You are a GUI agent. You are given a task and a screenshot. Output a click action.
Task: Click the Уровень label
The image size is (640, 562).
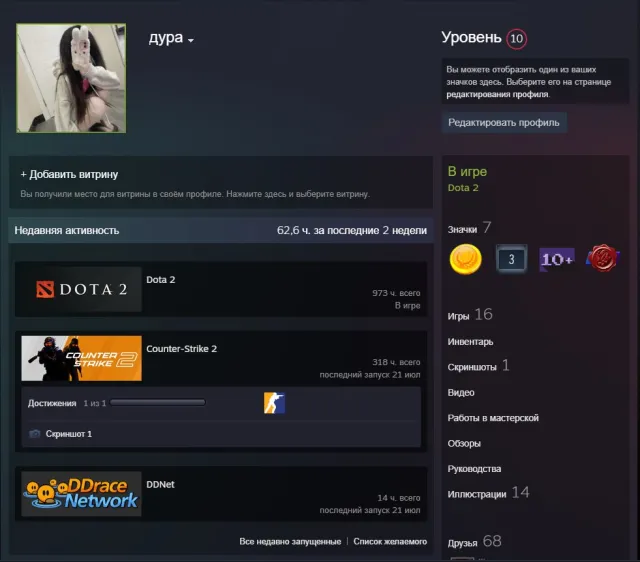click(471, 38)
